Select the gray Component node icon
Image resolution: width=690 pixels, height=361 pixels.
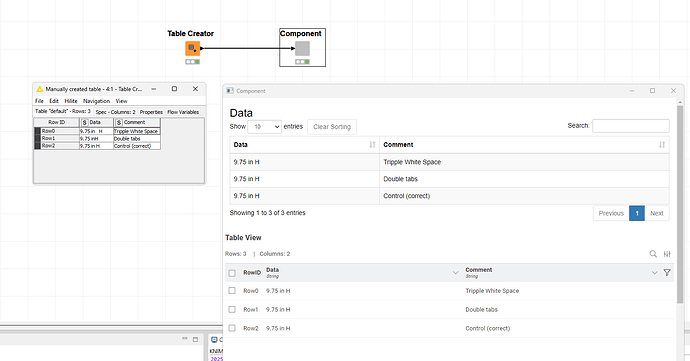click(x=302, y=48)
